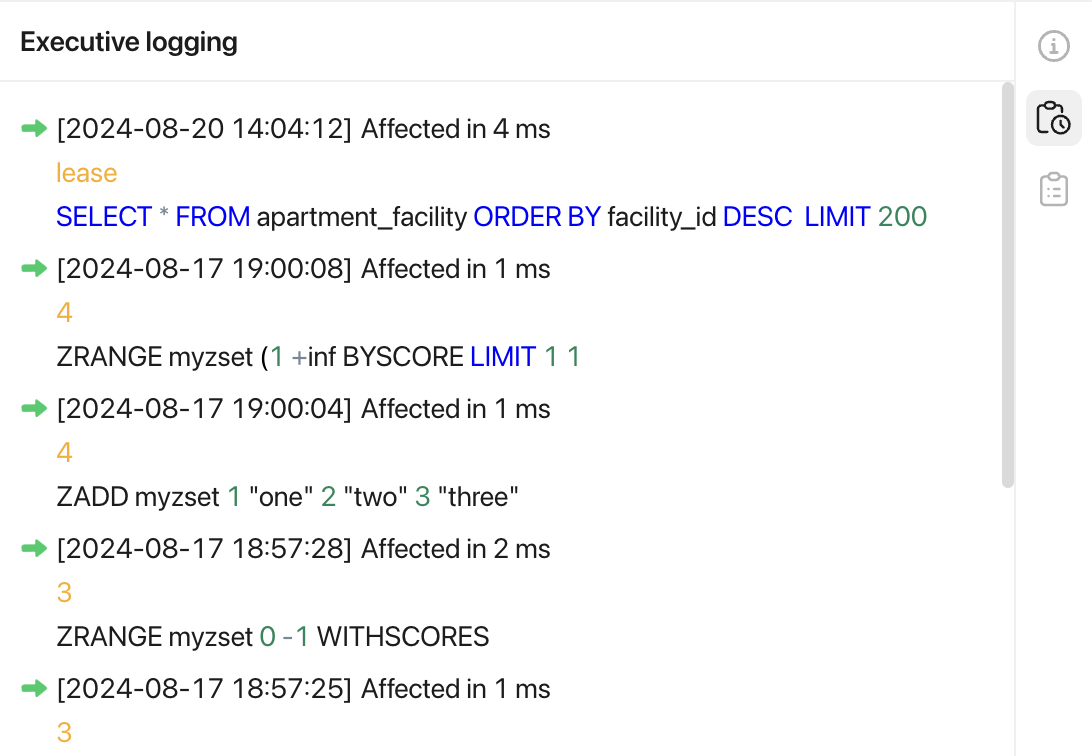
Task: Click green arrow beside 14:04:12 log entry
Action: pos(34,128)
